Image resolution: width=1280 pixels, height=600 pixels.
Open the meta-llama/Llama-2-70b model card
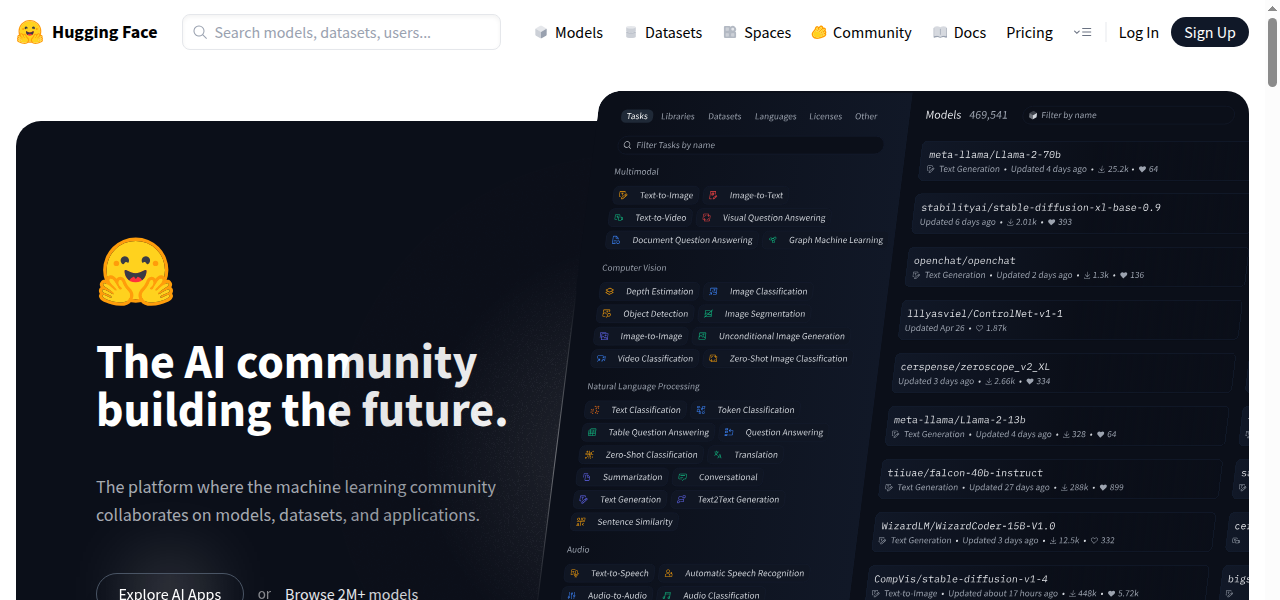(994, 155)
